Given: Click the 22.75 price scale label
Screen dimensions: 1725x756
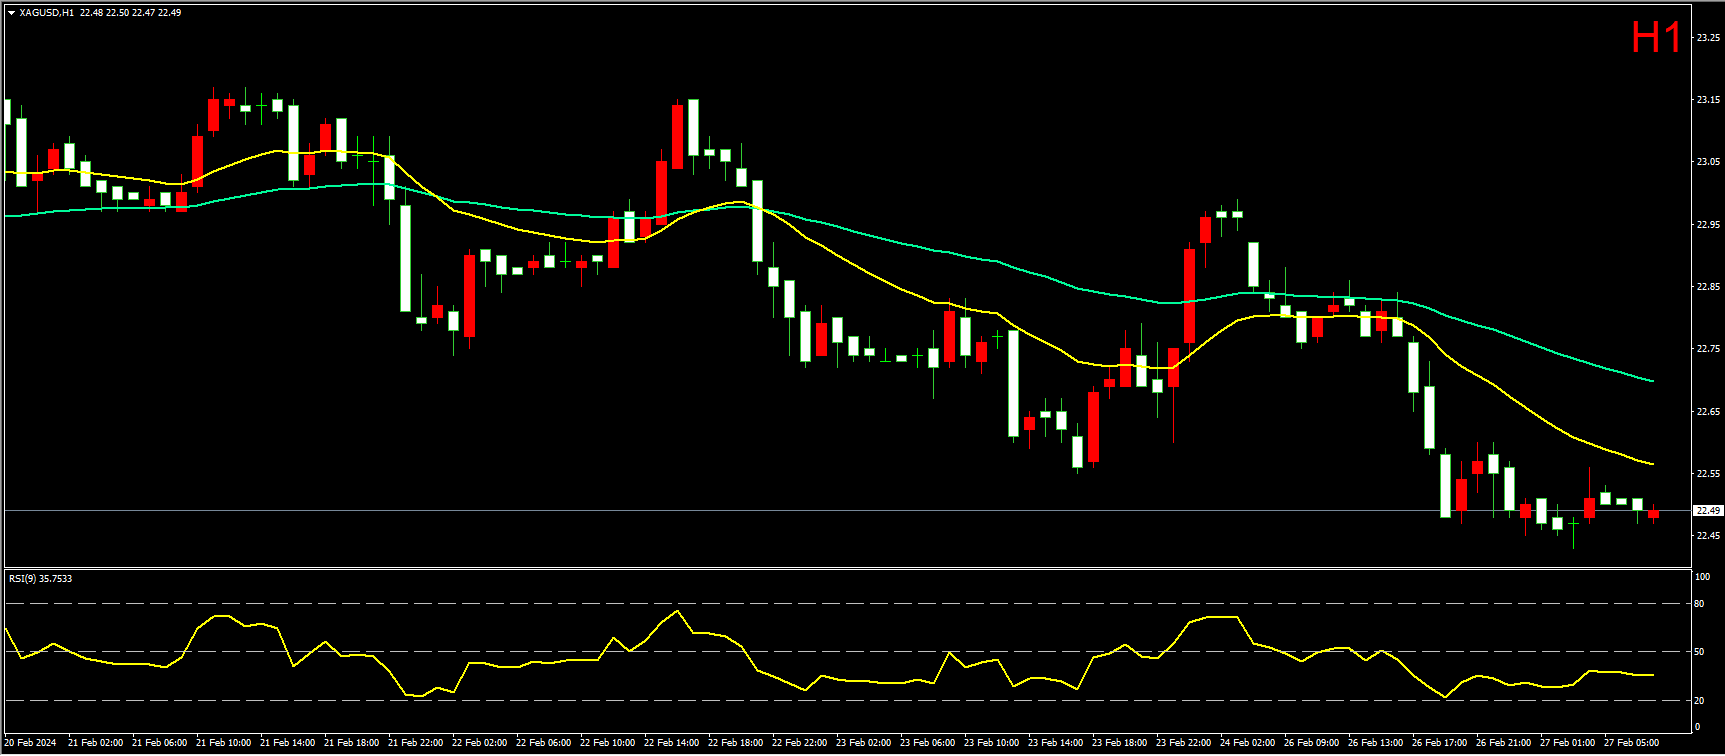Looking at the screenshot, I should point(1708,349).
